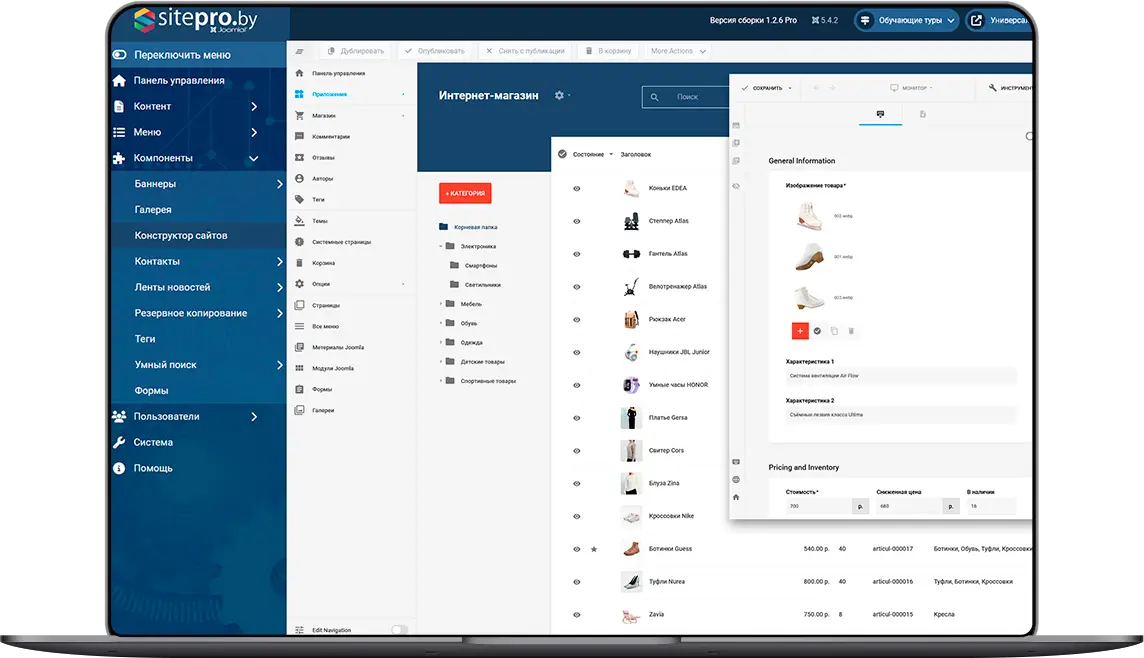Open Темы paint bucket item
Viewport: 1144px width, 658px height.
(300, 221)
